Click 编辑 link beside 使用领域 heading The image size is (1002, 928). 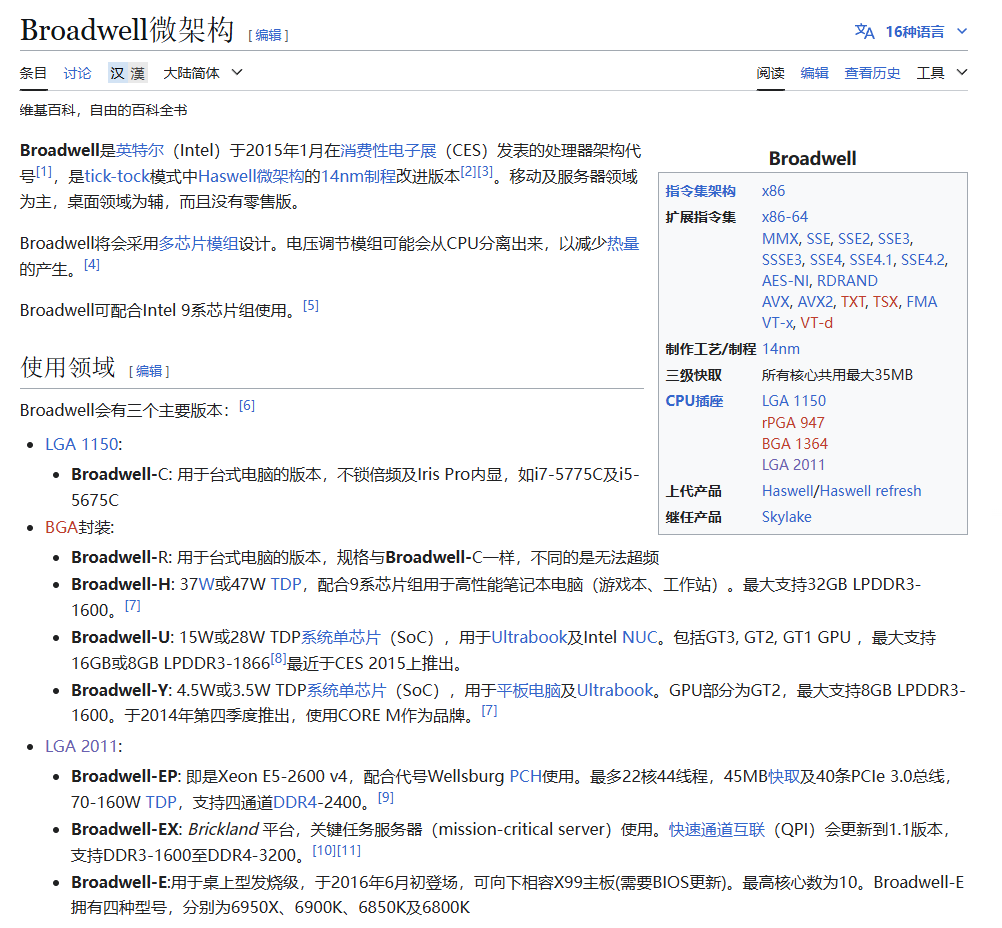[149, 371]
